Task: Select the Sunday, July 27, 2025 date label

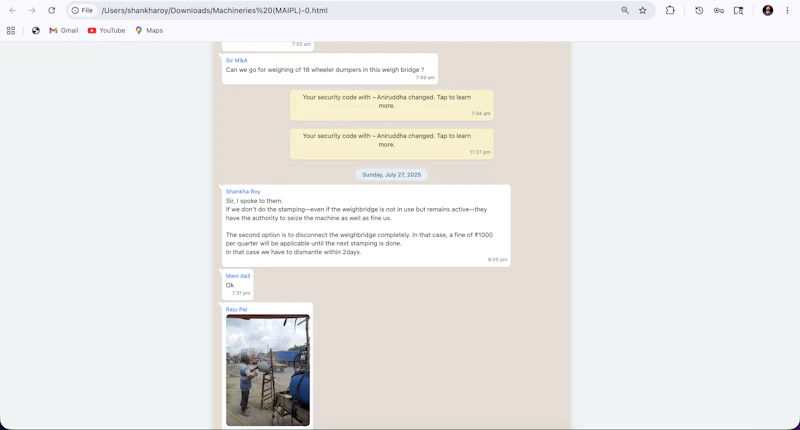Action: pos(391,174)
